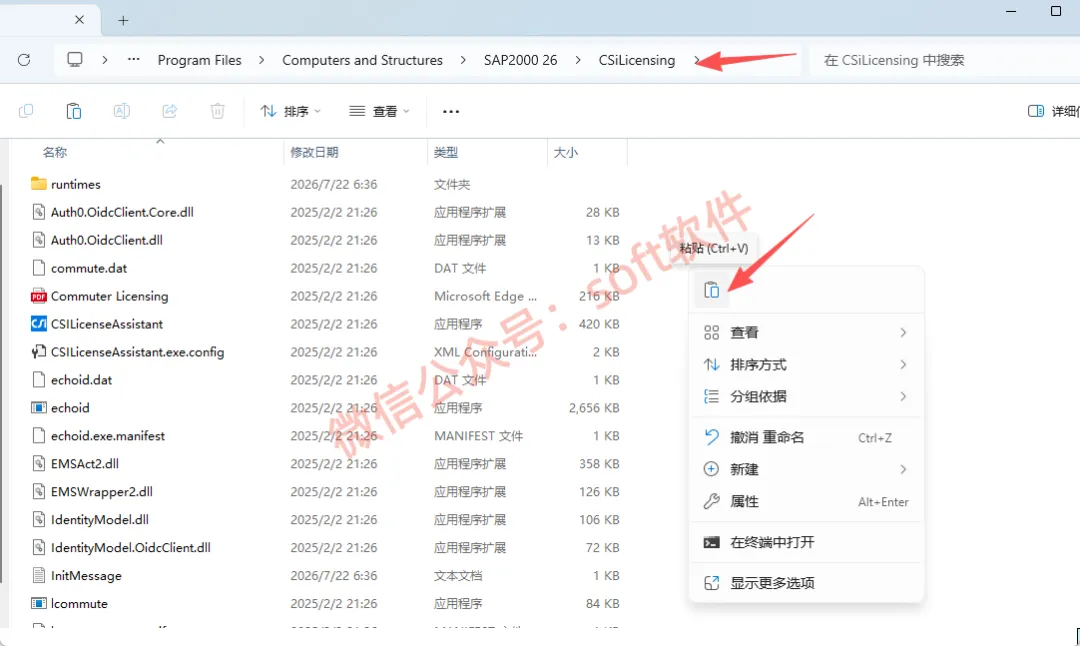Expand 排序方式 submenu in context menu

click(x=806, y=364)
